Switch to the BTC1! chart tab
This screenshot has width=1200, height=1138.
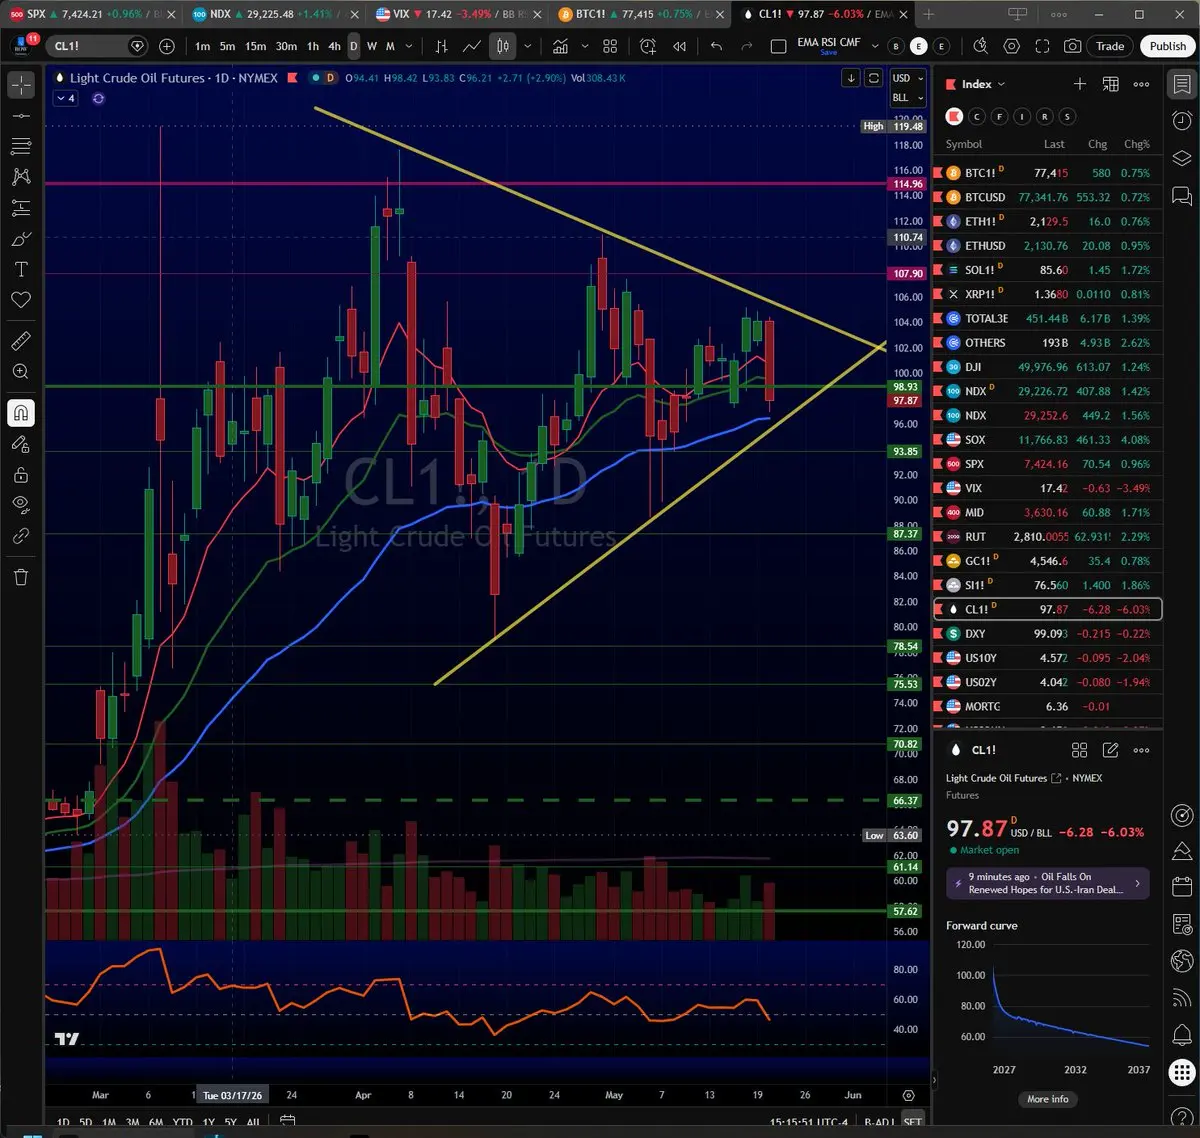click(x=638, y=14)
